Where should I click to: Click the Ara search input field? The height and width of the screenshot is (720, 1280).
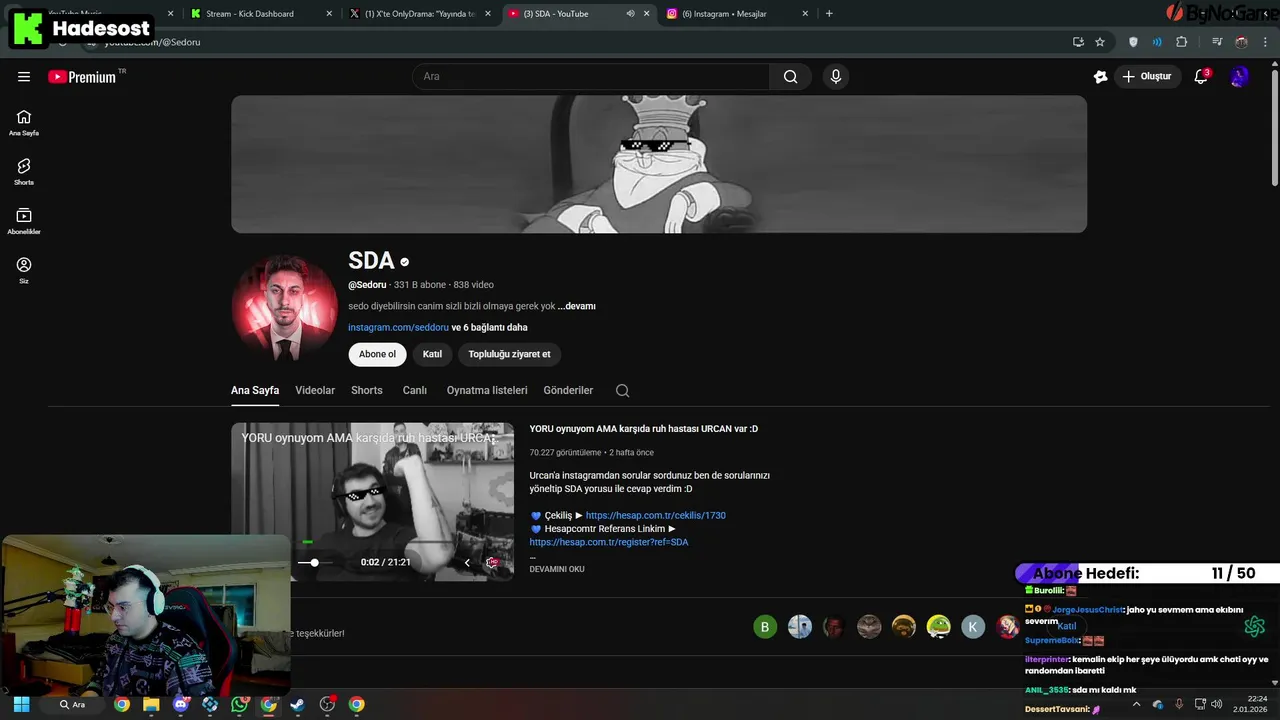(x=591, y=77)
